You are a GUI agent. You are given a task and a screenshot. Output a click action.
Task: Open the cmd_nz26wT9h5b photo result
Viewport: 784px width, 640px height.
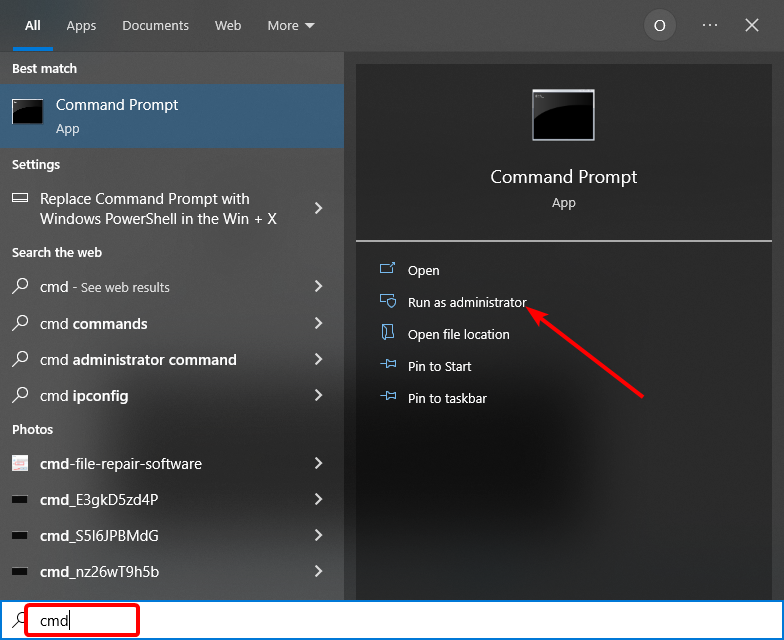[x=100, y=572]
